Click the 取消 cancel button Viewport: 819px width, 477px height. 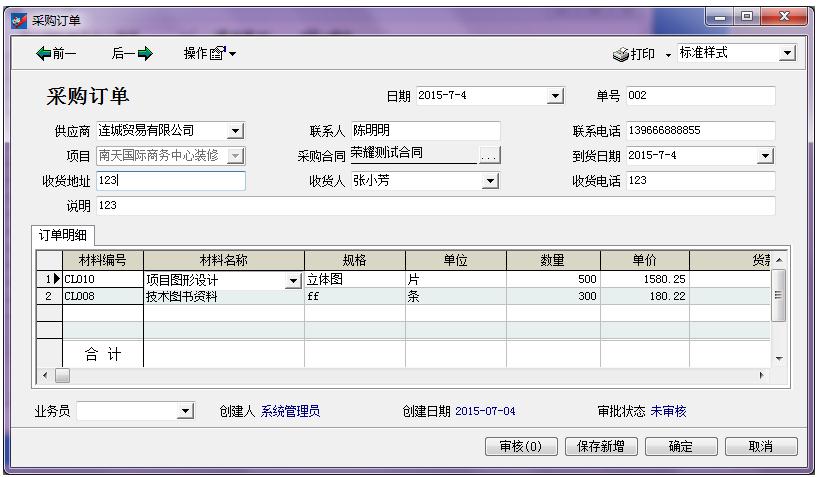(x=761, y=447)
